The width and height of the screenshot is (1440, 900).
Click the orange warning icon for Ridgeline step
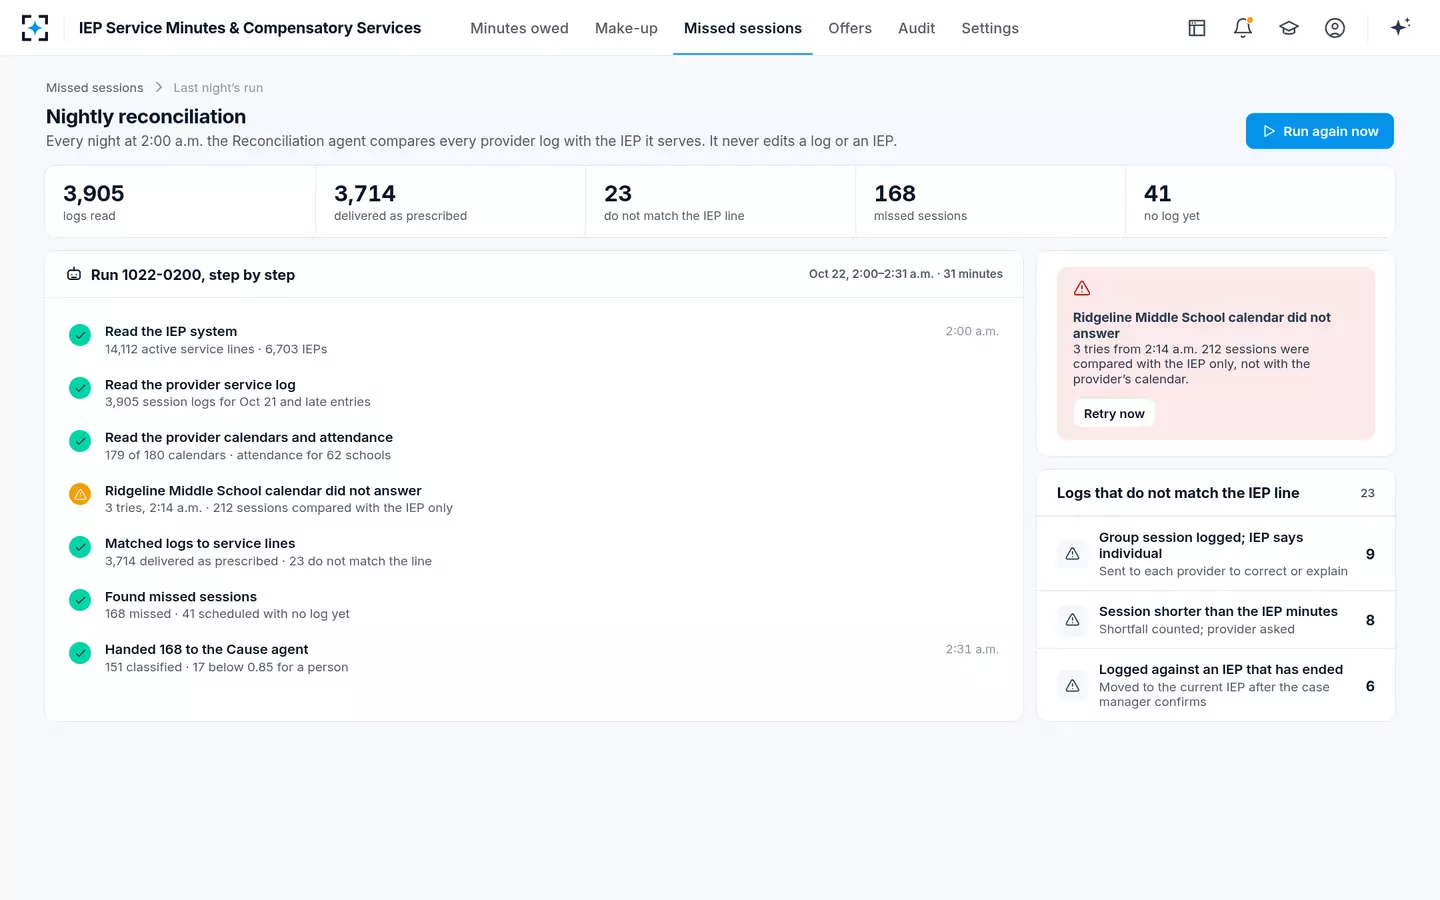click(80, 494)
